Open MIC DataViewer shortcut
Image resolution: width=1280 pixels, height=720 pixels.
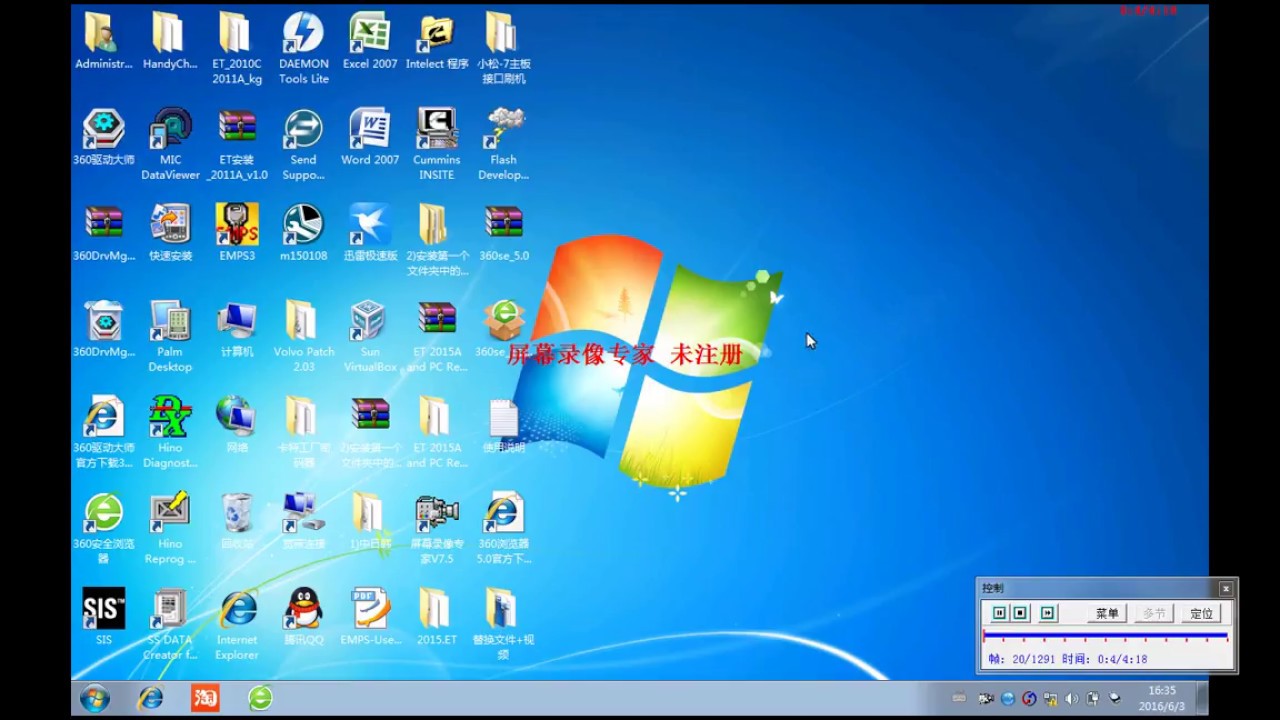[x=170, y=144]
